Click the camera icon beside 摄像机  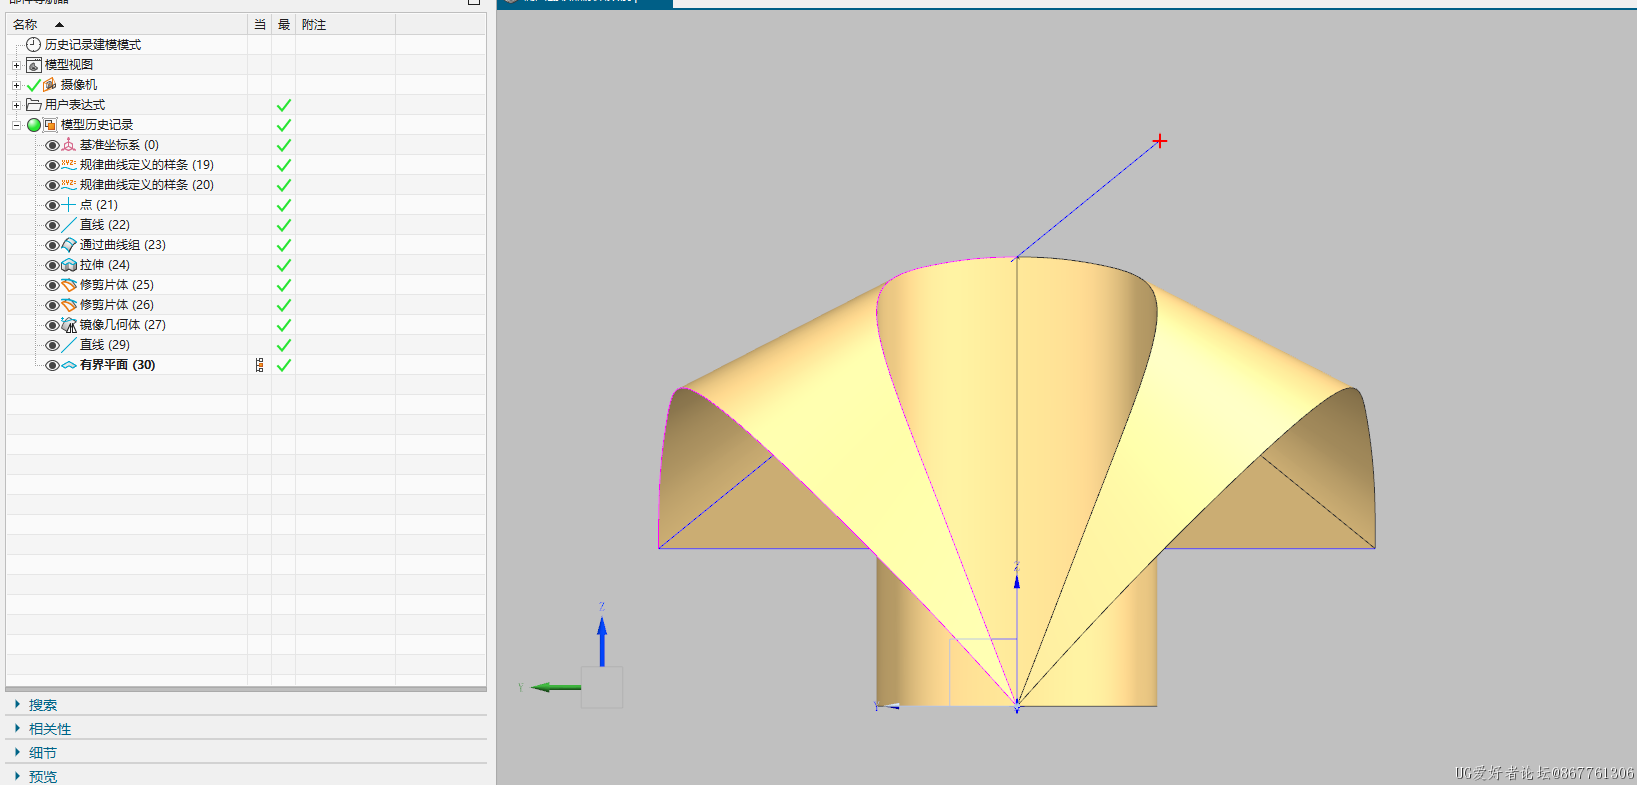pos(49,85)
